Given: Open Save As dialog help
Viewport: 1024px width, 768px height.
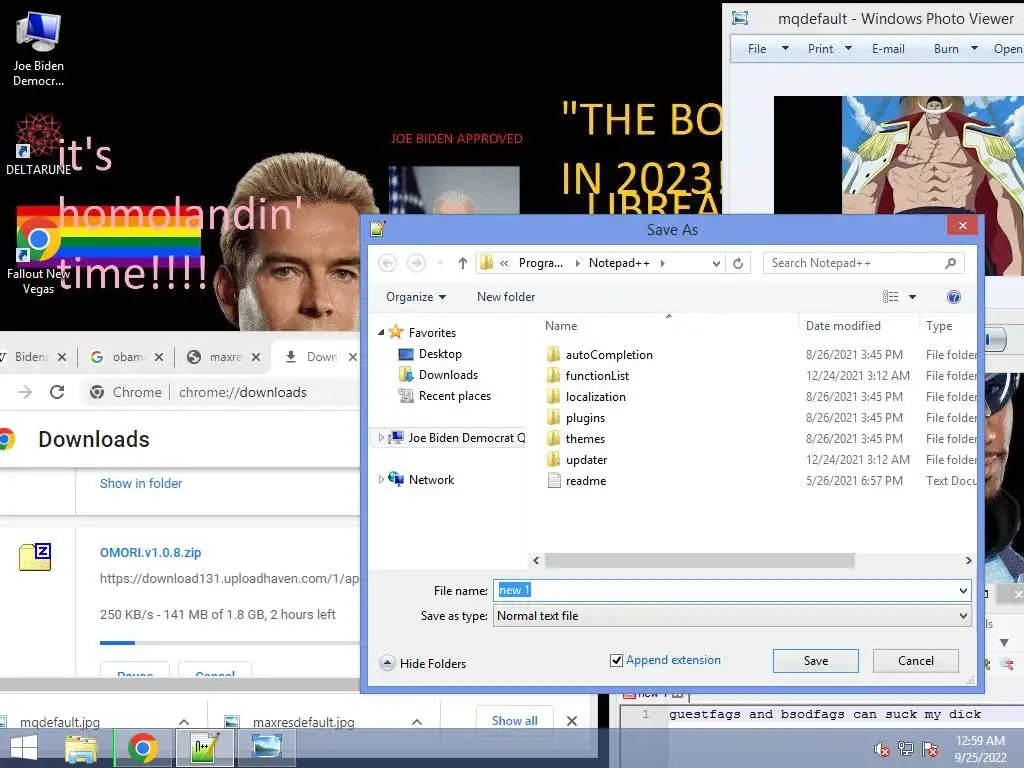Looking at the screenshot, I should click(x=953, y=297).
